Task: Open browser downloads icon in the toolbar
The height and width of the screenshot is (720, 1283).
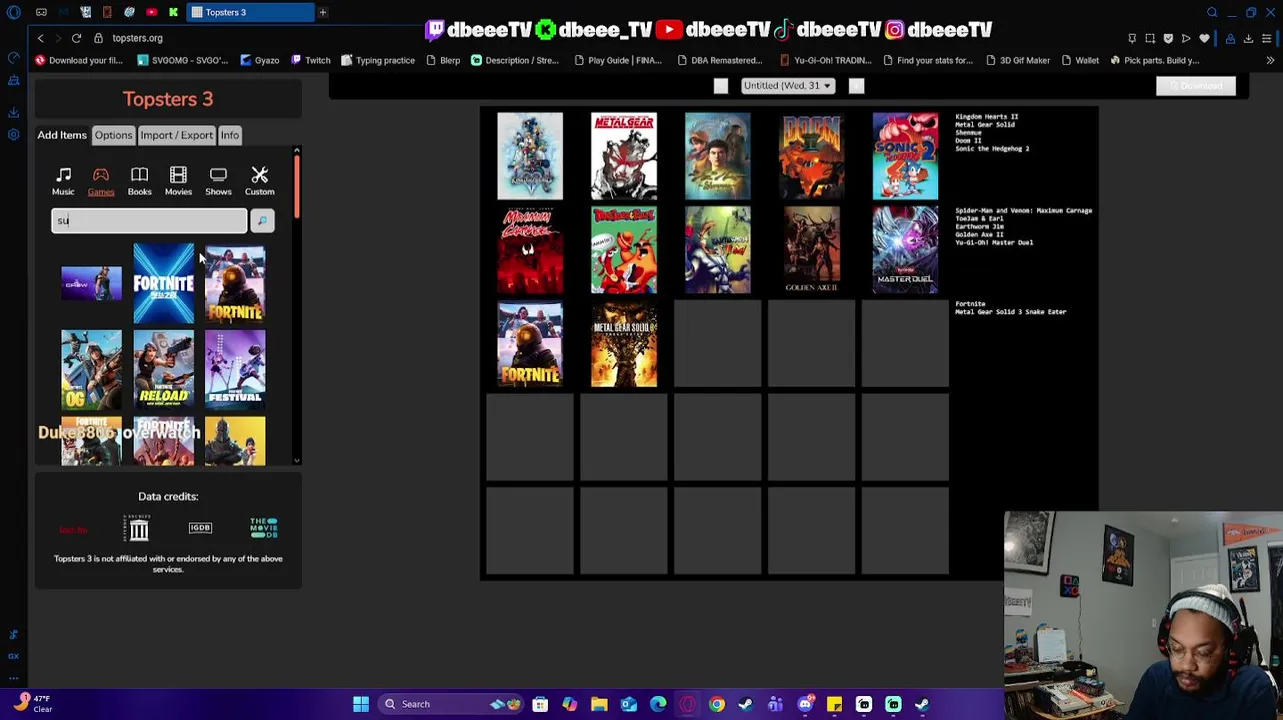Action: pyautogui.click(x=1248, y=38)
